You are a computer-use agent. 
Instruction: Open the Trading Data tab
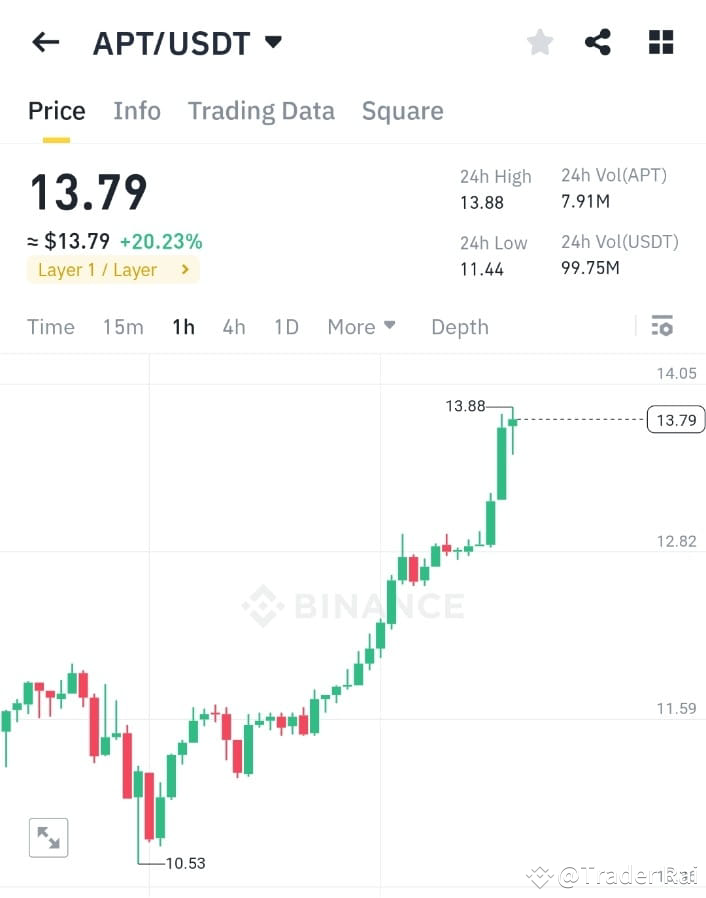[x=261, y=111]
